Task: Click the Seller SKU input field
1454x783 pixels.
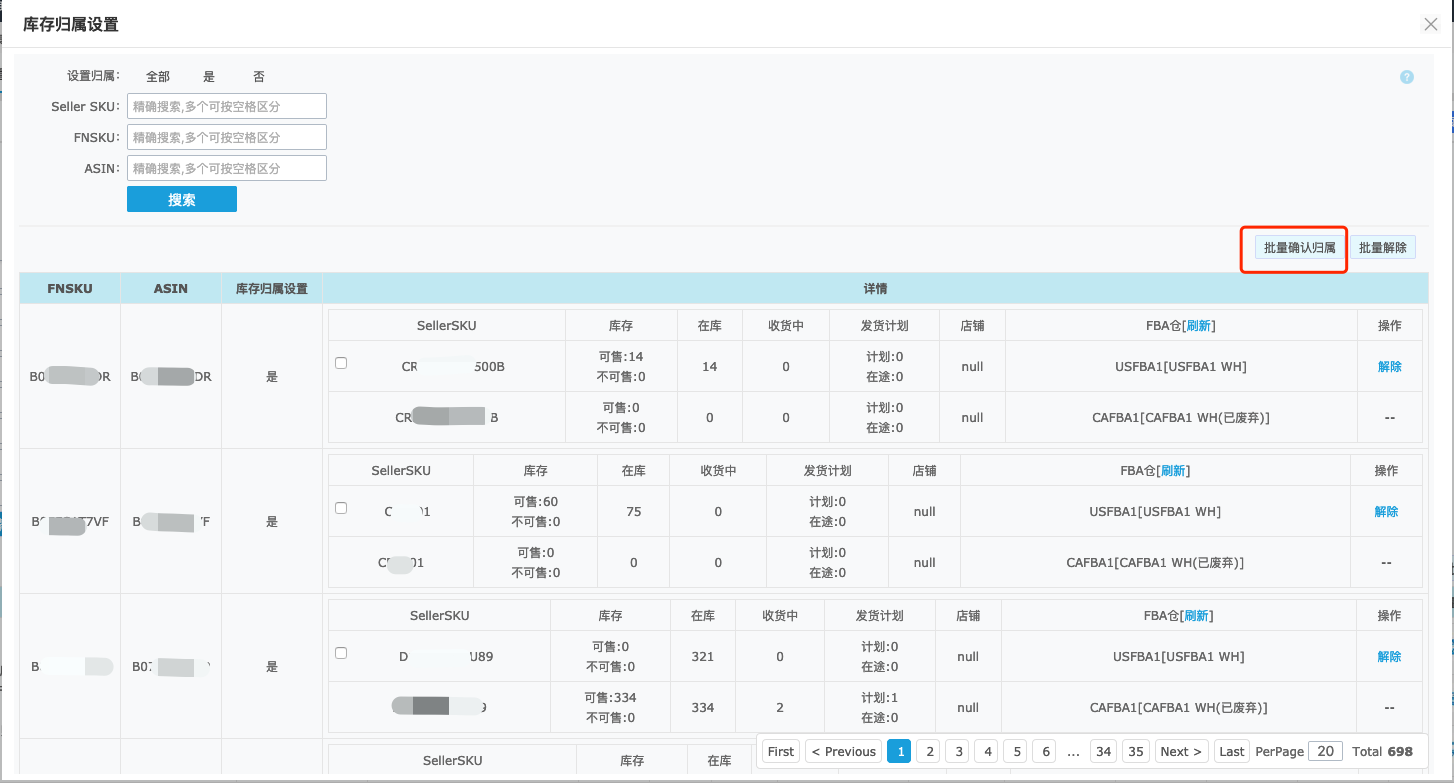Action: pyautogui.click(x=227, y=105)
